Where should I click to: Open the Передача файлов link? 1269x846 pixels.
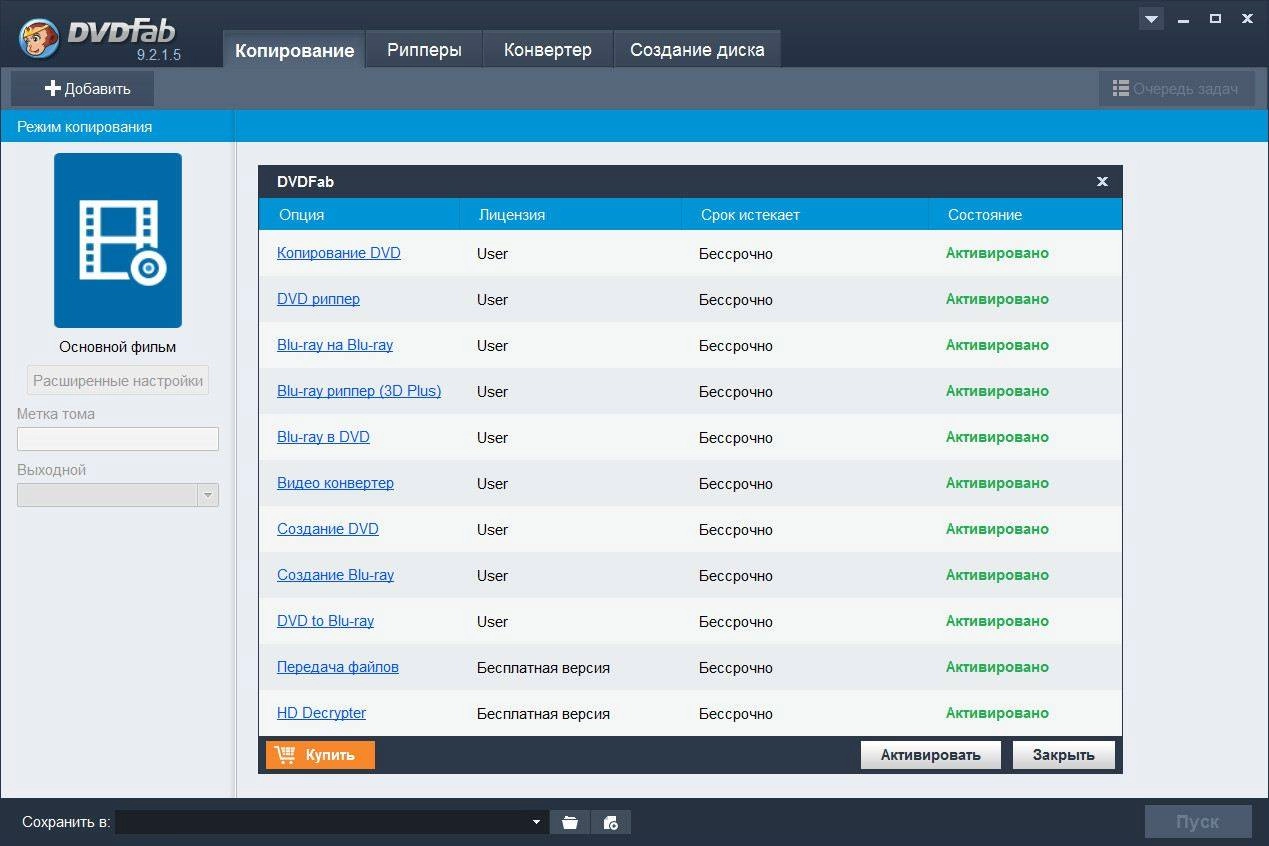[x=338, y=667]
